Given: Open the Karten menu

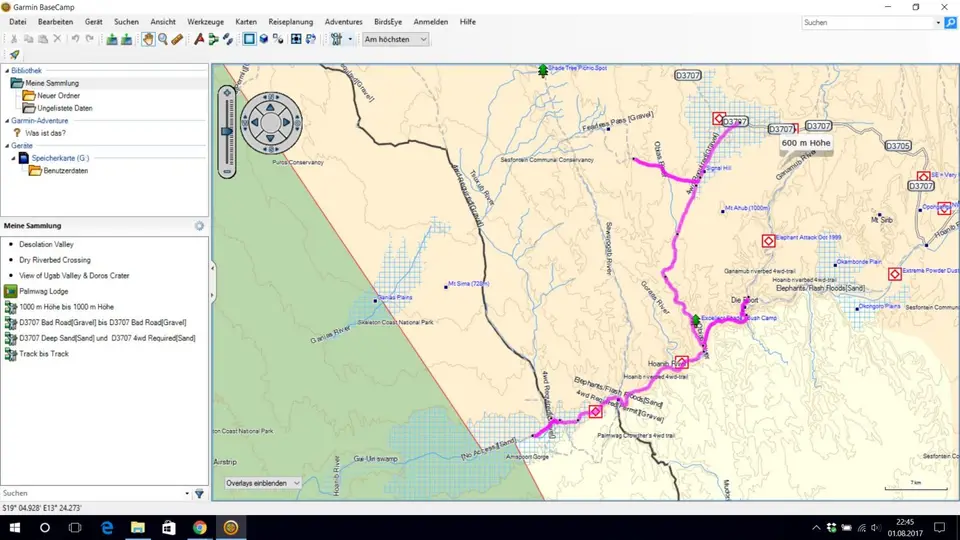Looking at the screenshot, I should [246, 21].
